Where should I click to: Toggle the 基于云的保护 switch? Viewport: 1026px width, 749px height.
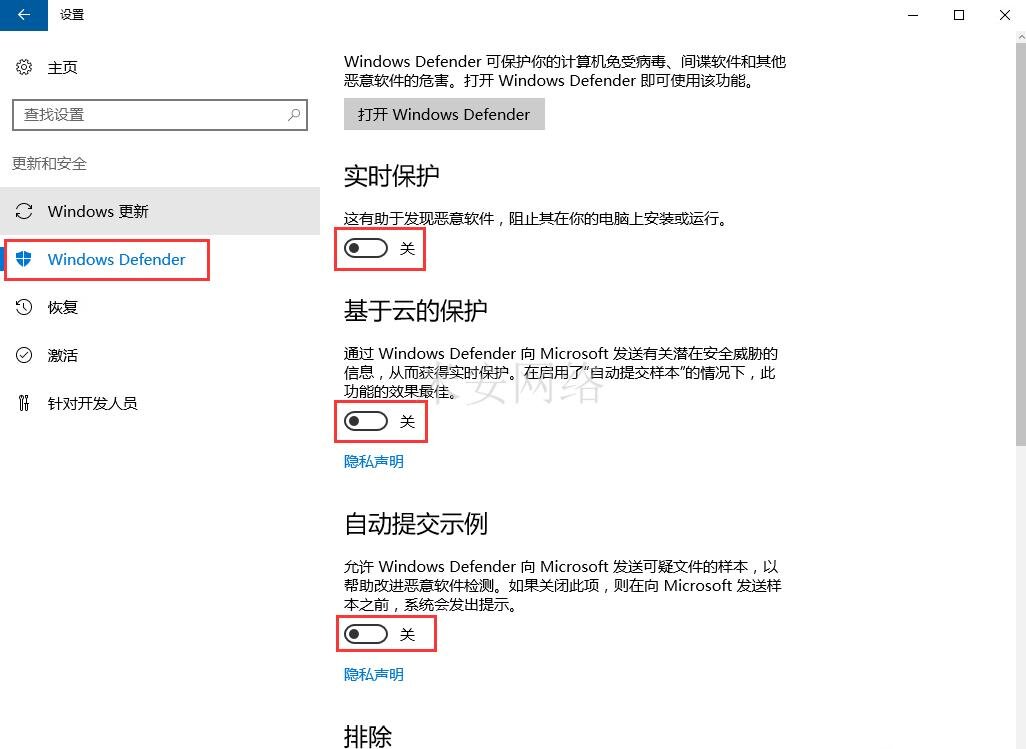pos(366,421)
